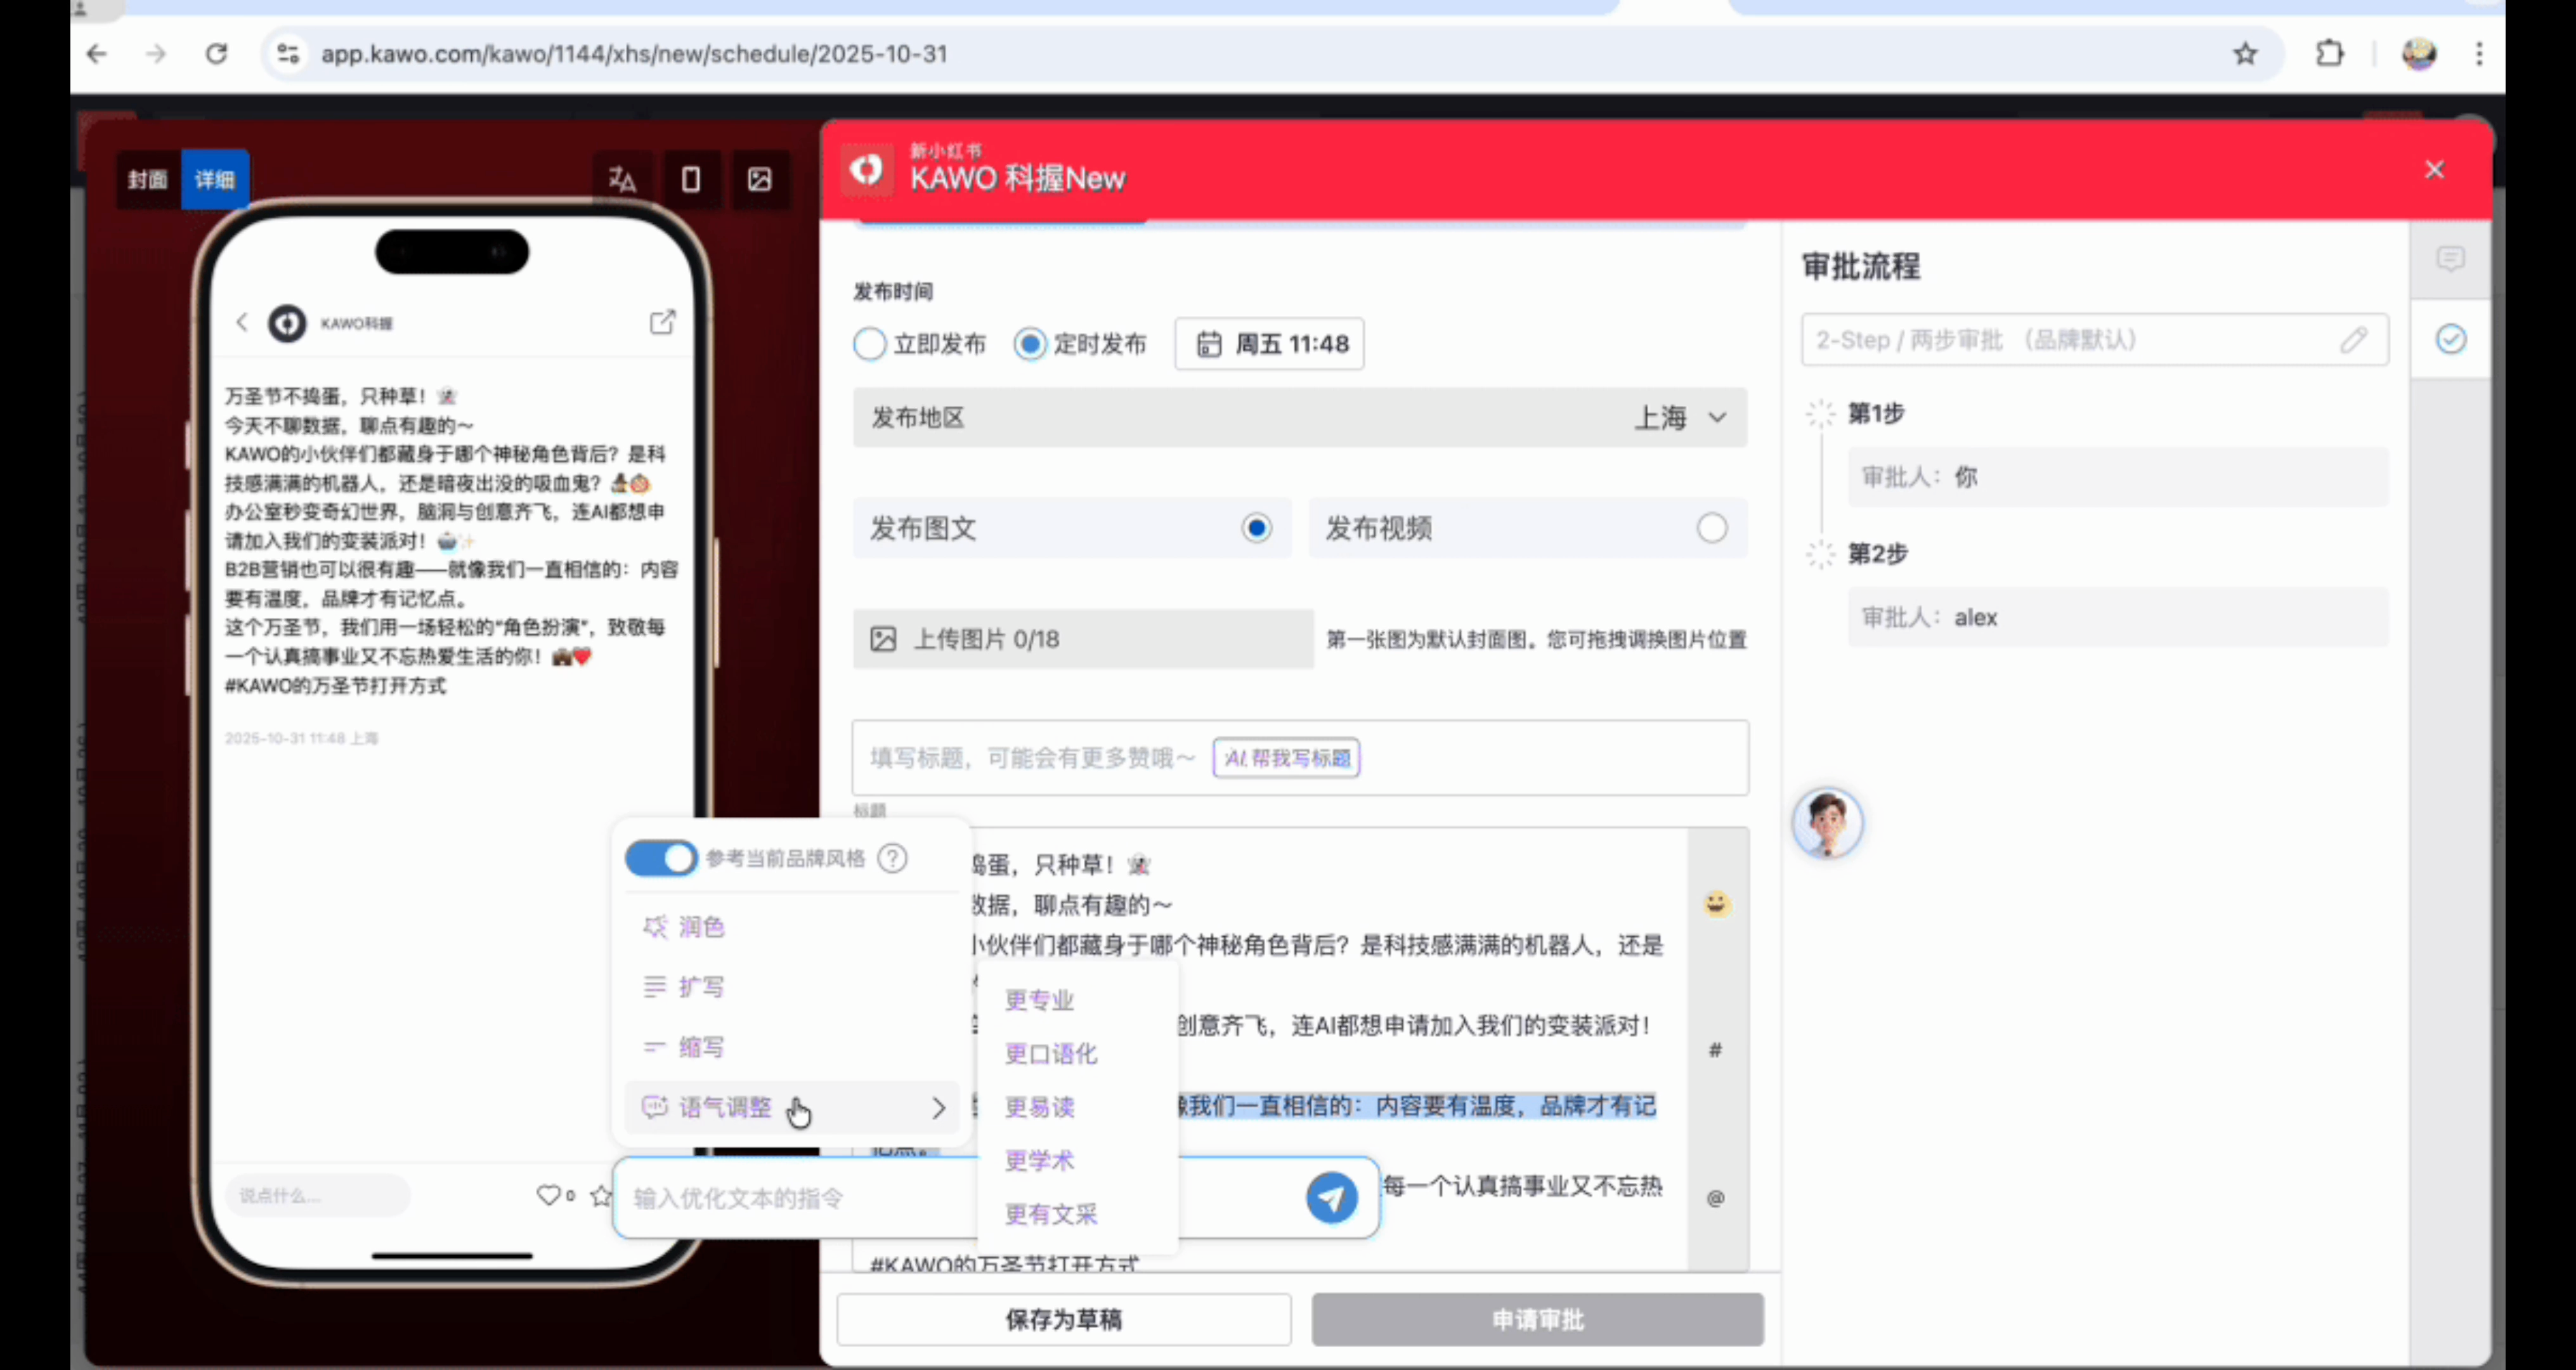Click the phone device preview icon

pos(690,179)
